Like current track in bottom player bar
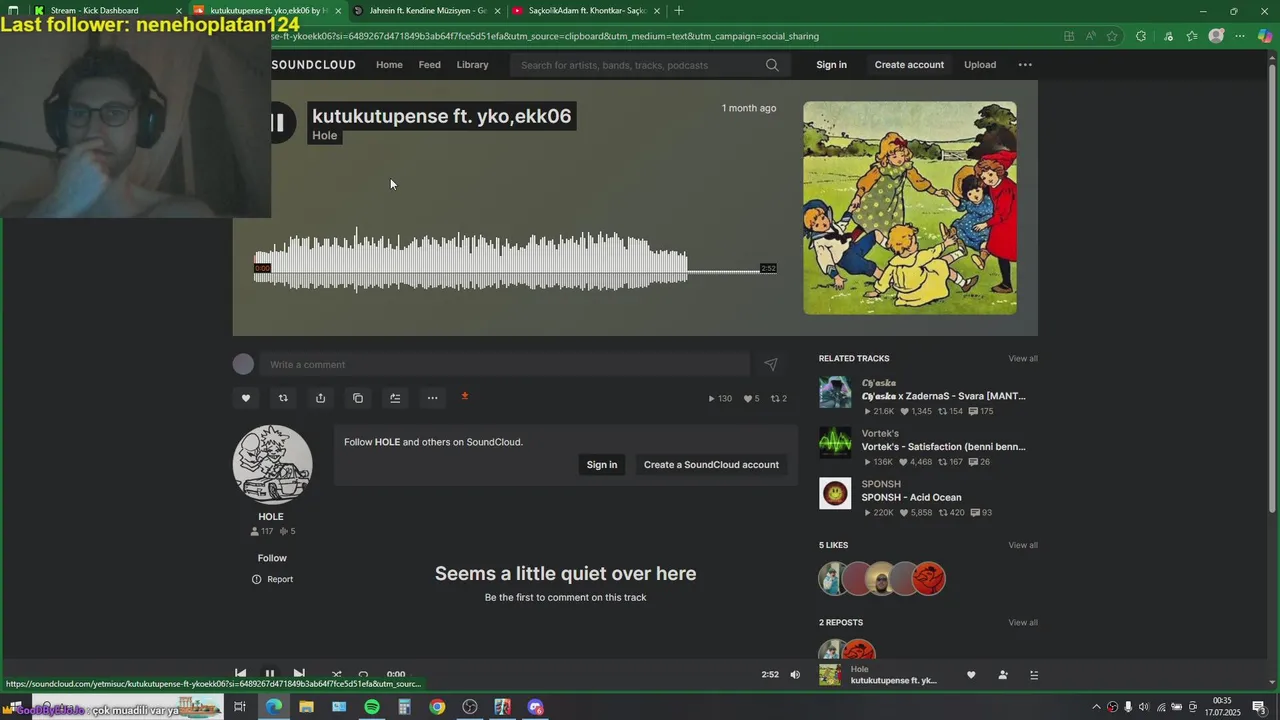The image size is (1280, 720). pyautogui.click(x=971, y=675)
